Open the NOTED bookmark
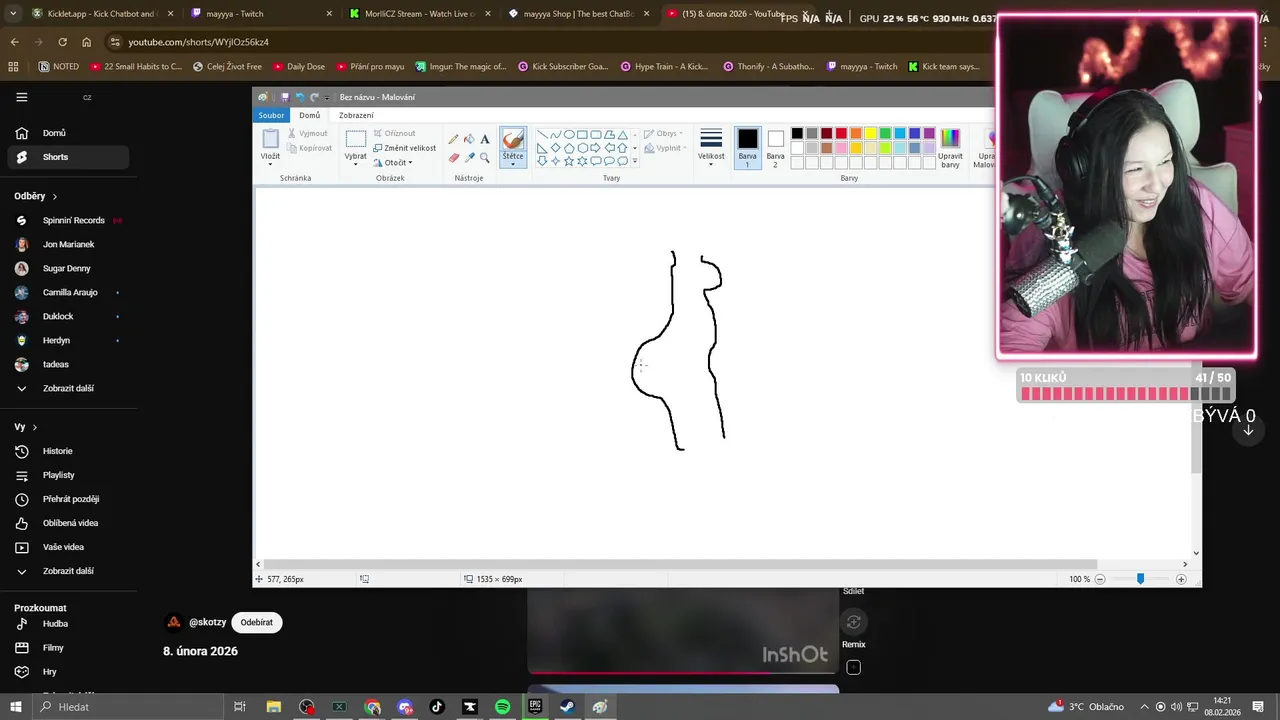 coord(59,66)
